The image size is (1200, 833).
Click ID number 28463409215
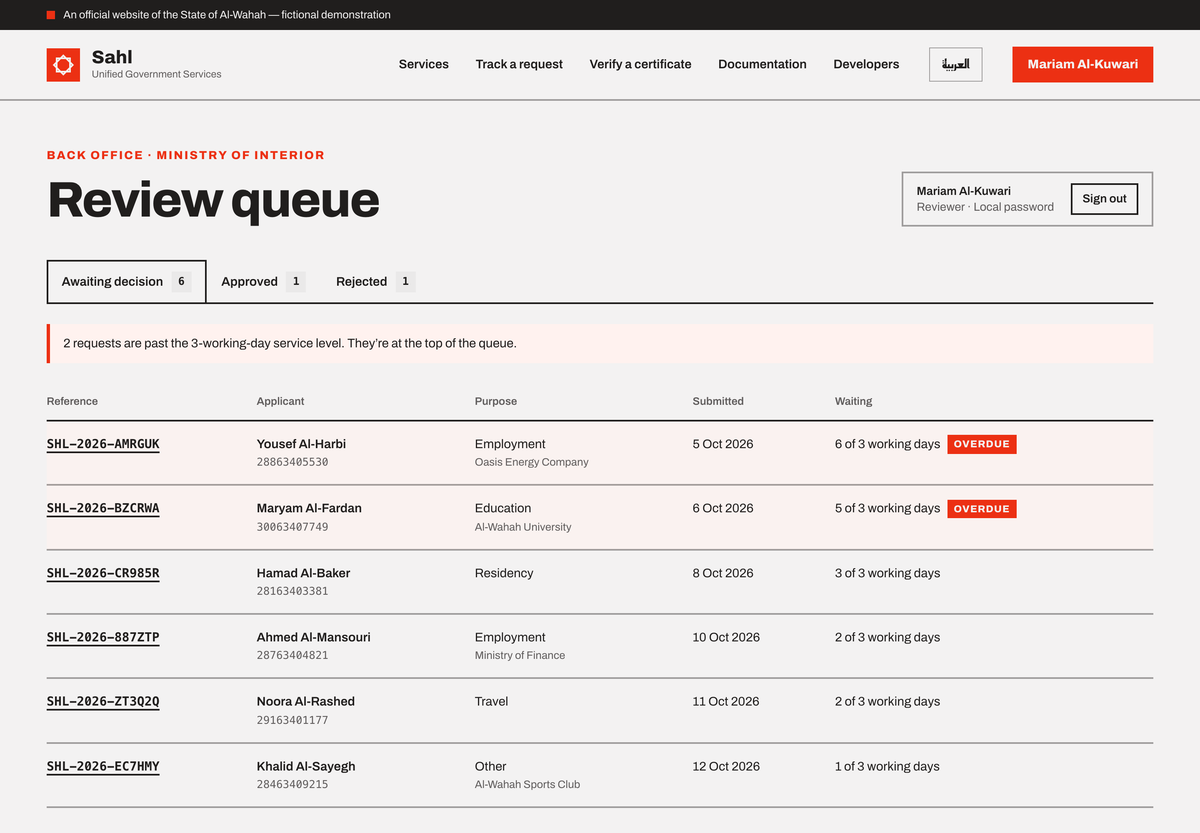292,784
